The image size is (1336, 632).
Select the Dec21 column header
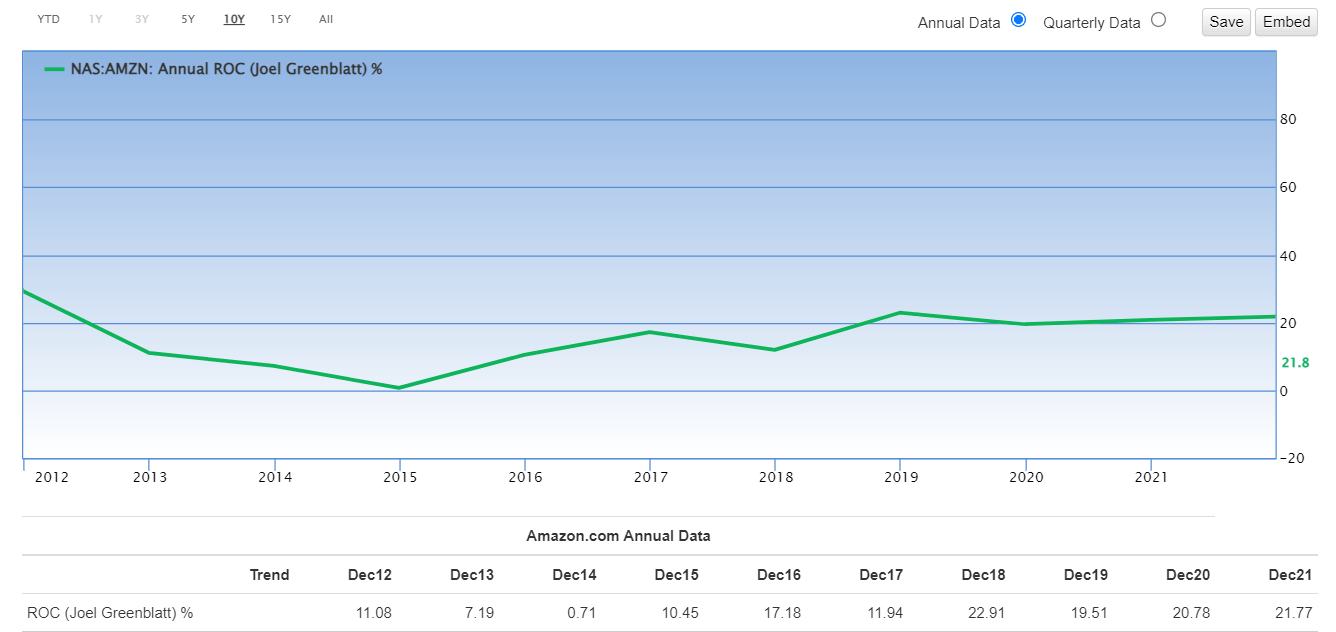(1291, 575)
